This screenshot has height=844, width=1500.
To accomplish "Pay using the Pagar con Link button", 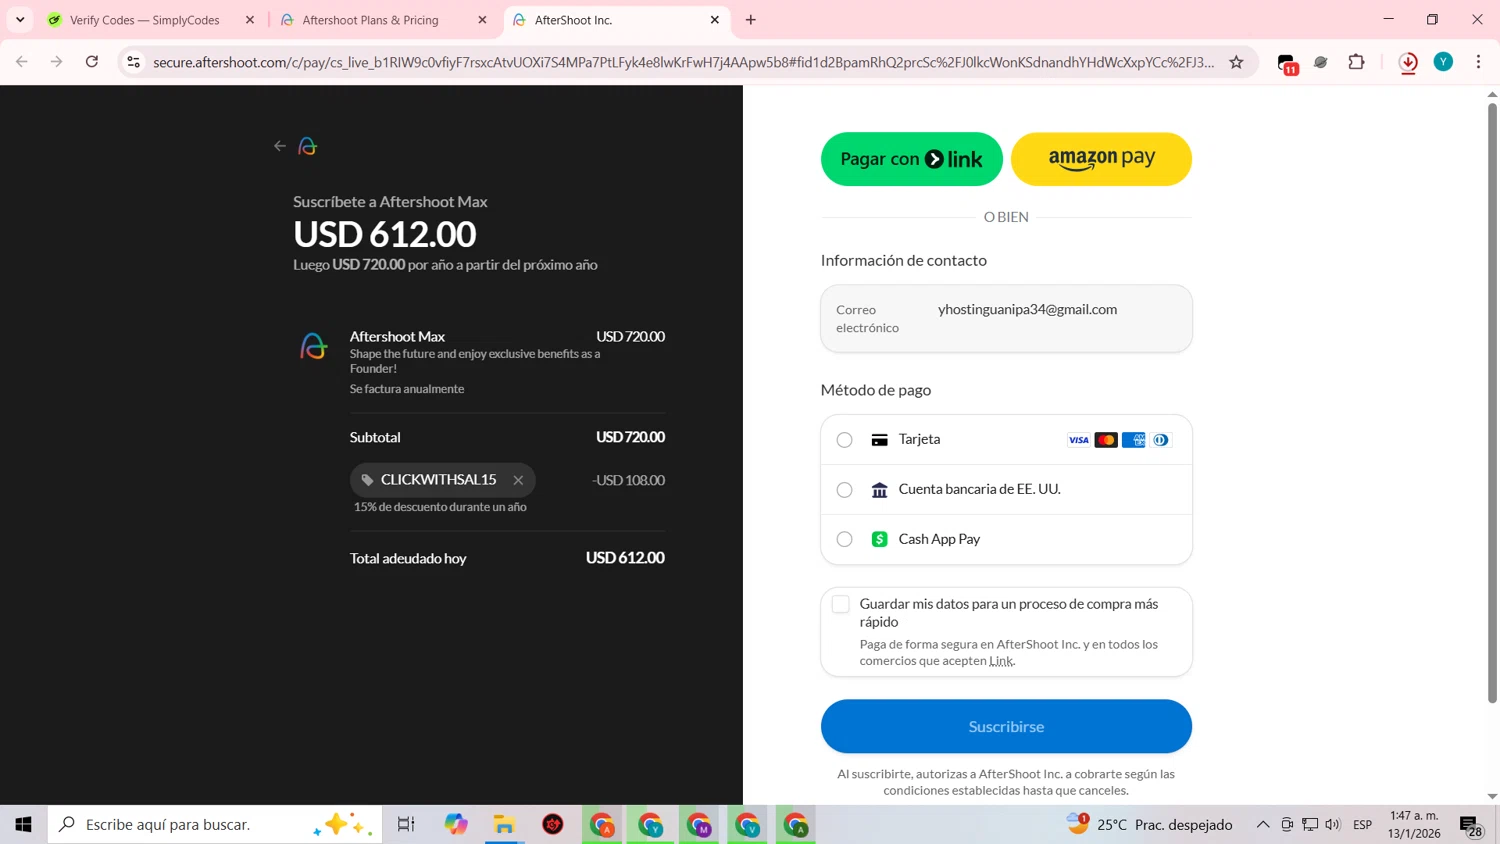I will 911,159.
